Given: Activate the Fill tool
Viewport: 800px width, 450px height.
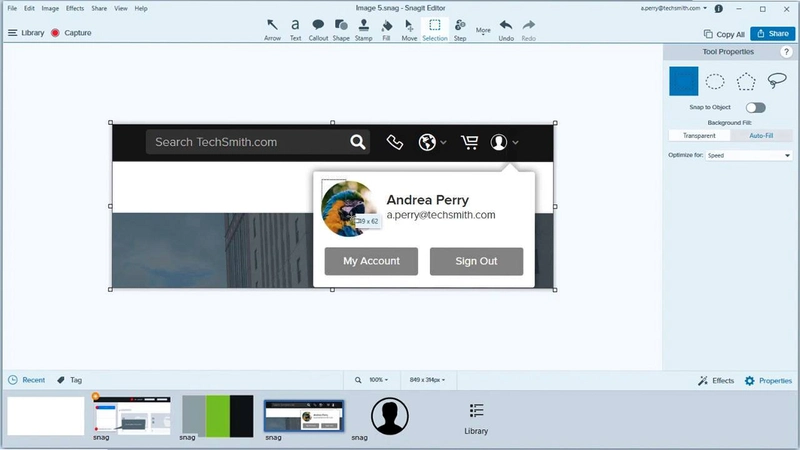Looking at the screenshot, I should point(386,30).
